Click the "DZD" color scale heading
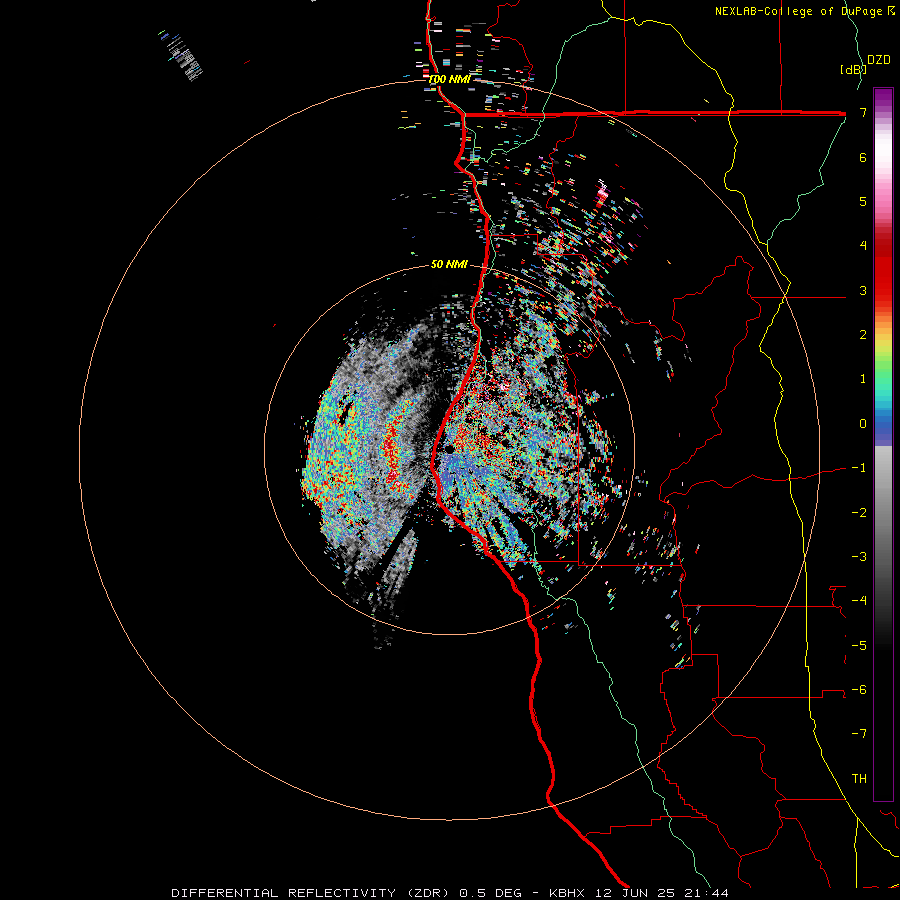This screenshot has height=900, width=900. pyautogui.click(x=879, y=60)
